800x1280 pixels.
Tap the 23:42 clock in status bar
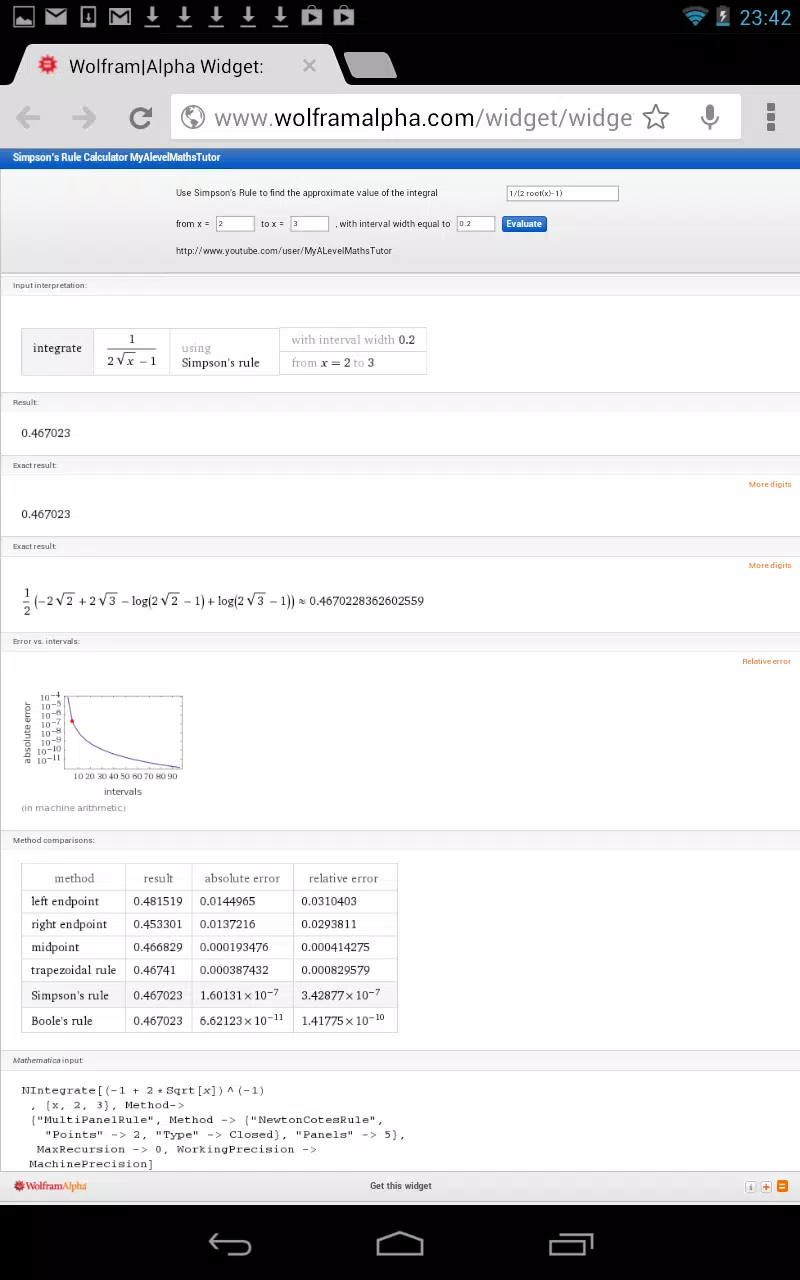tap(765, 17)
